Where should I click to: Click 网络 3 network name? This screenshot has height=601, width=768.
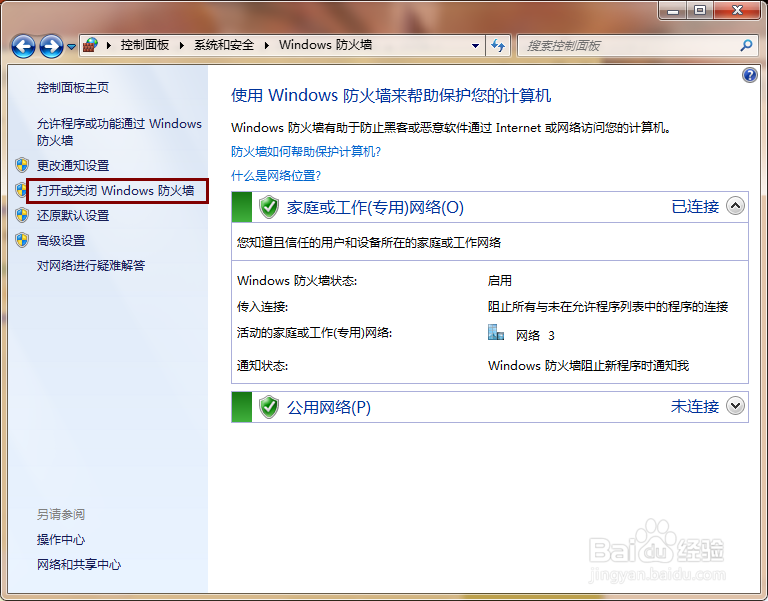coord(535,336)
